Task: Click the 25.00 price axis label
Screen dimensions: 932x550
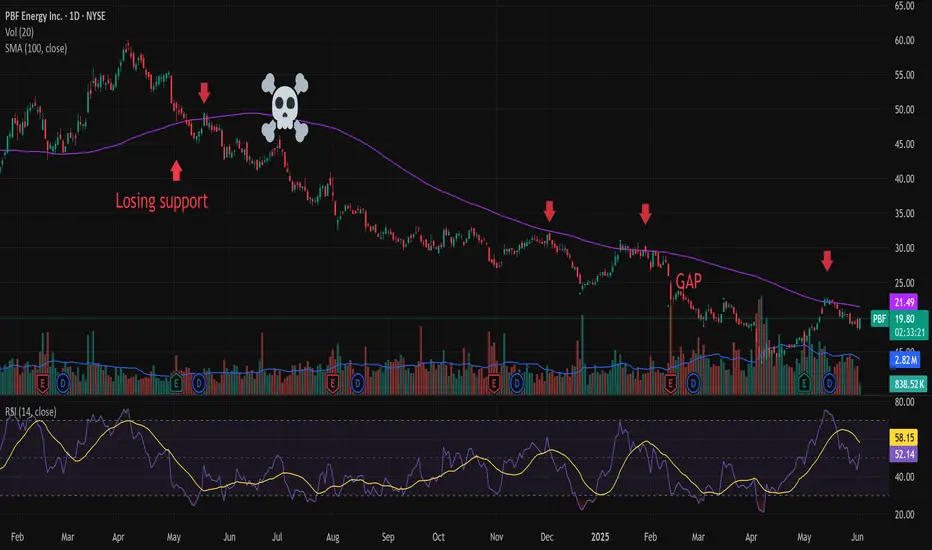Action: (x=904, y=282)
